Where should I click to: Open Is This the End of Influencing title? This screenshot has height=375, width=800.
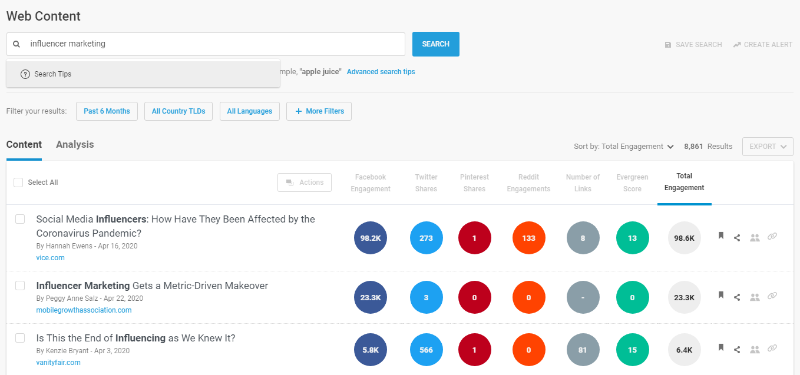point(136,338)
